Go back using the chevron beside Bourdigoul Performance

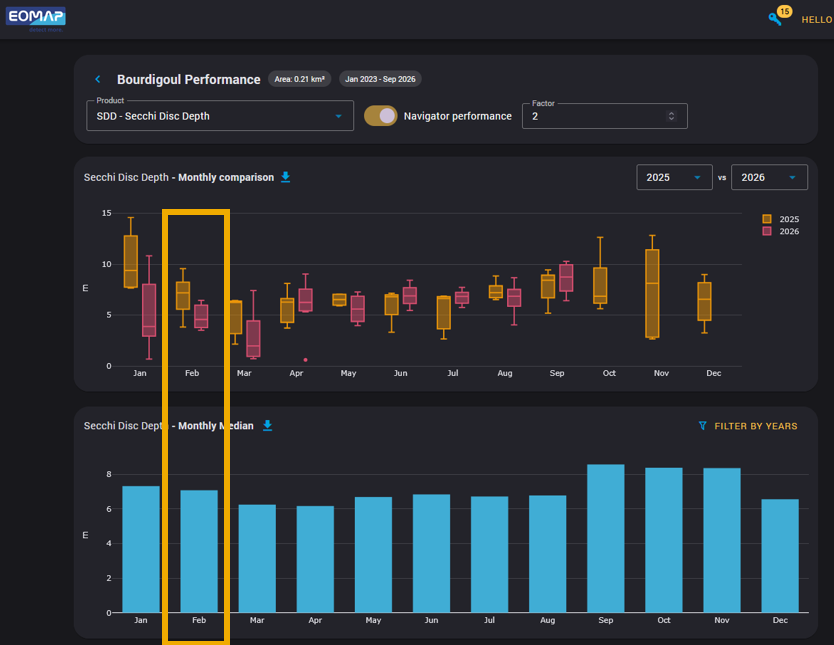pos(98,79)
